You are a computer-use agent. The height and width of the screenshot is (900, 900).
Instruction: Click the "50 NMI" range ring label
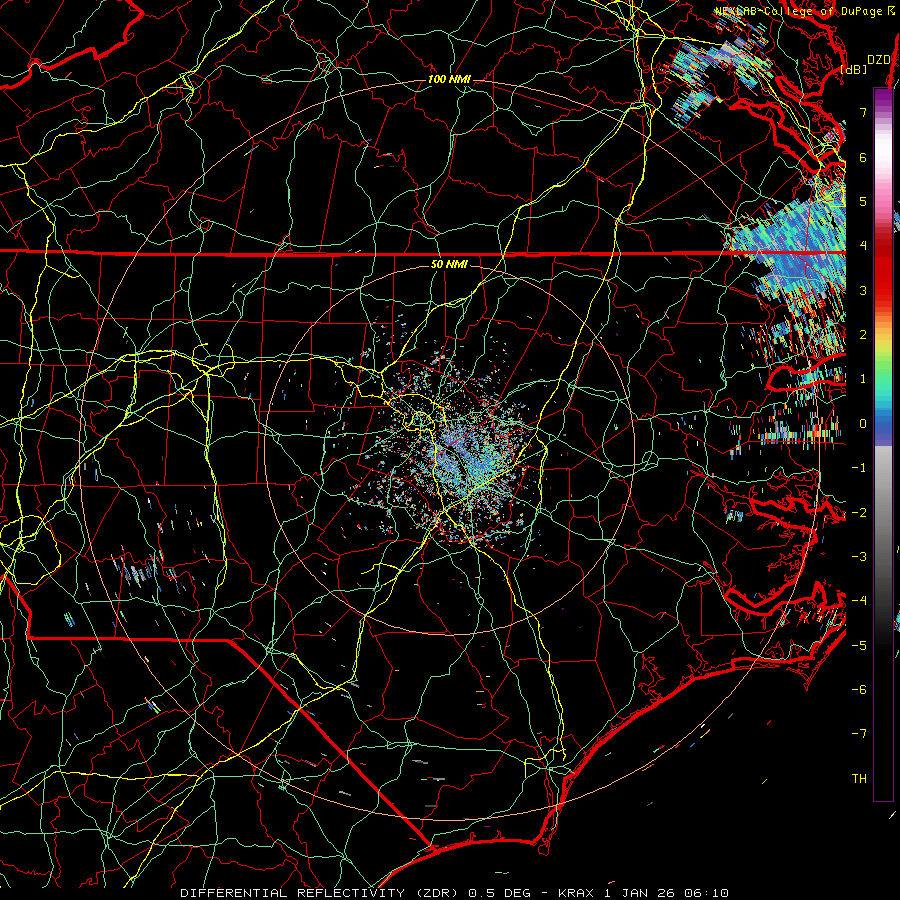pyautogui.click(x=449, y=264)
